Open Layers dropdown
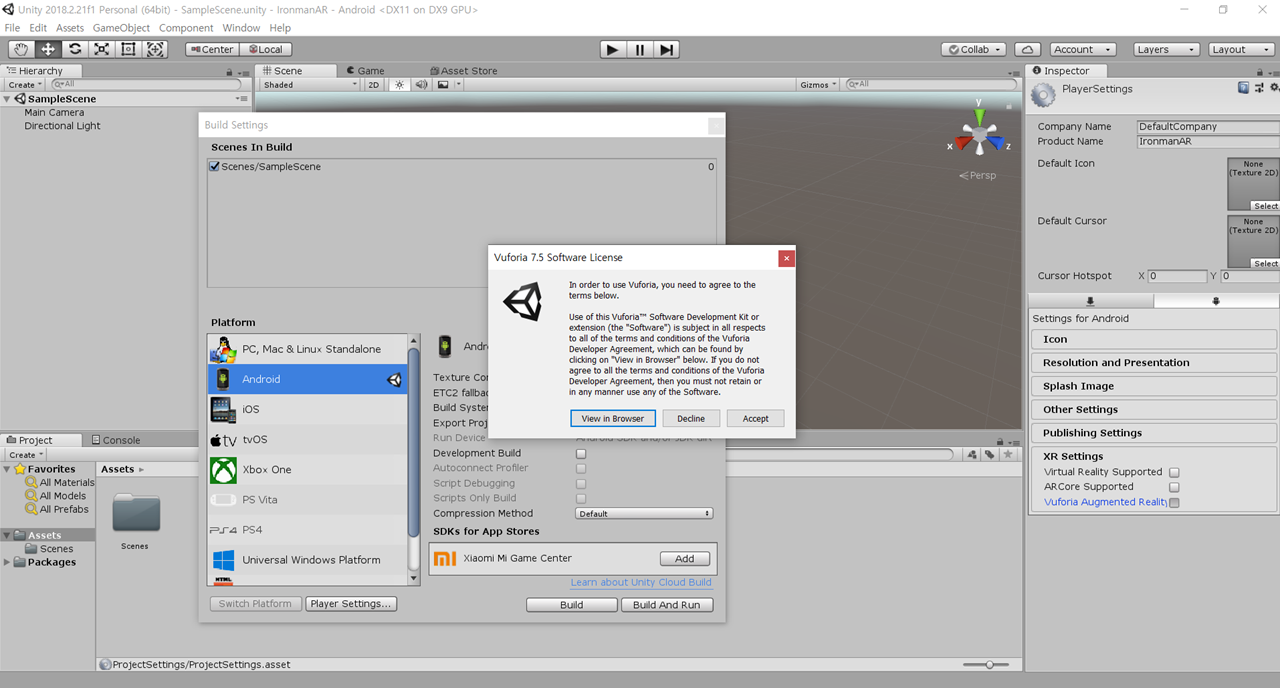Screen dimensions: 1280x688 coord(1166,49)
